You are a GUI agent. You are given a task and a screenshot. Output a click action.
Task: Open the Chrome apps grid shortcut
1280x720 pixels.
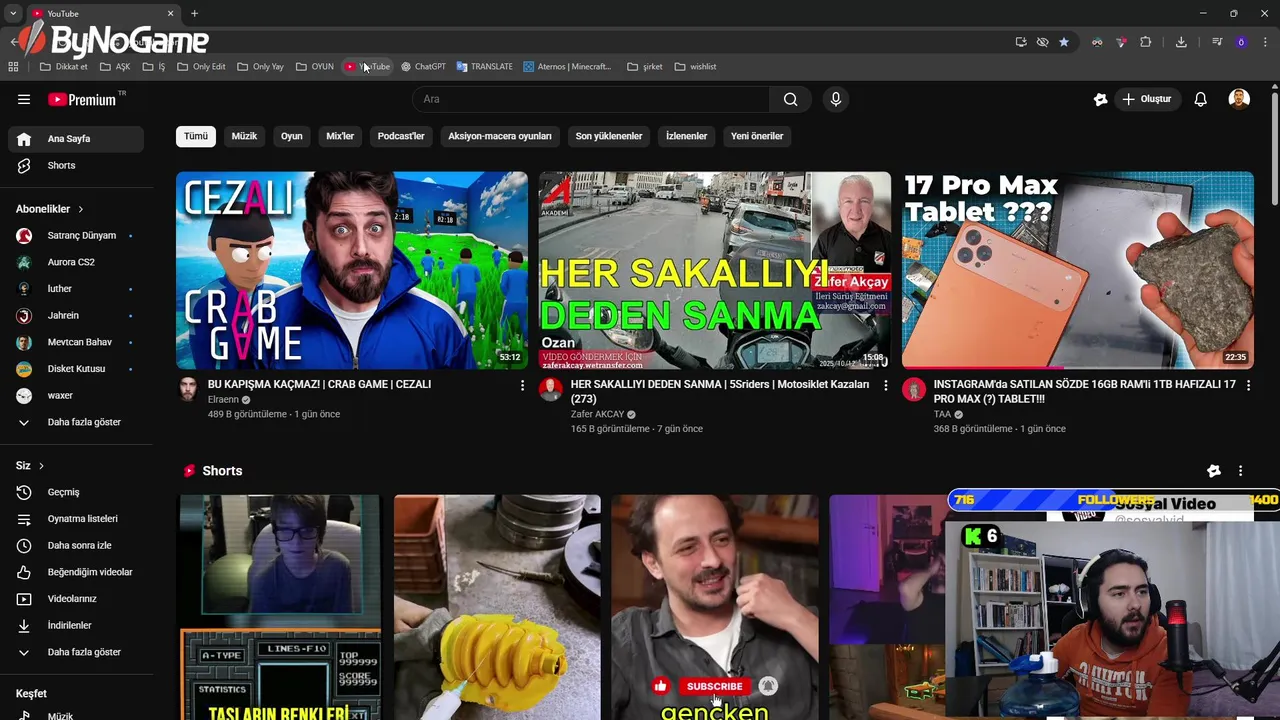13,67
